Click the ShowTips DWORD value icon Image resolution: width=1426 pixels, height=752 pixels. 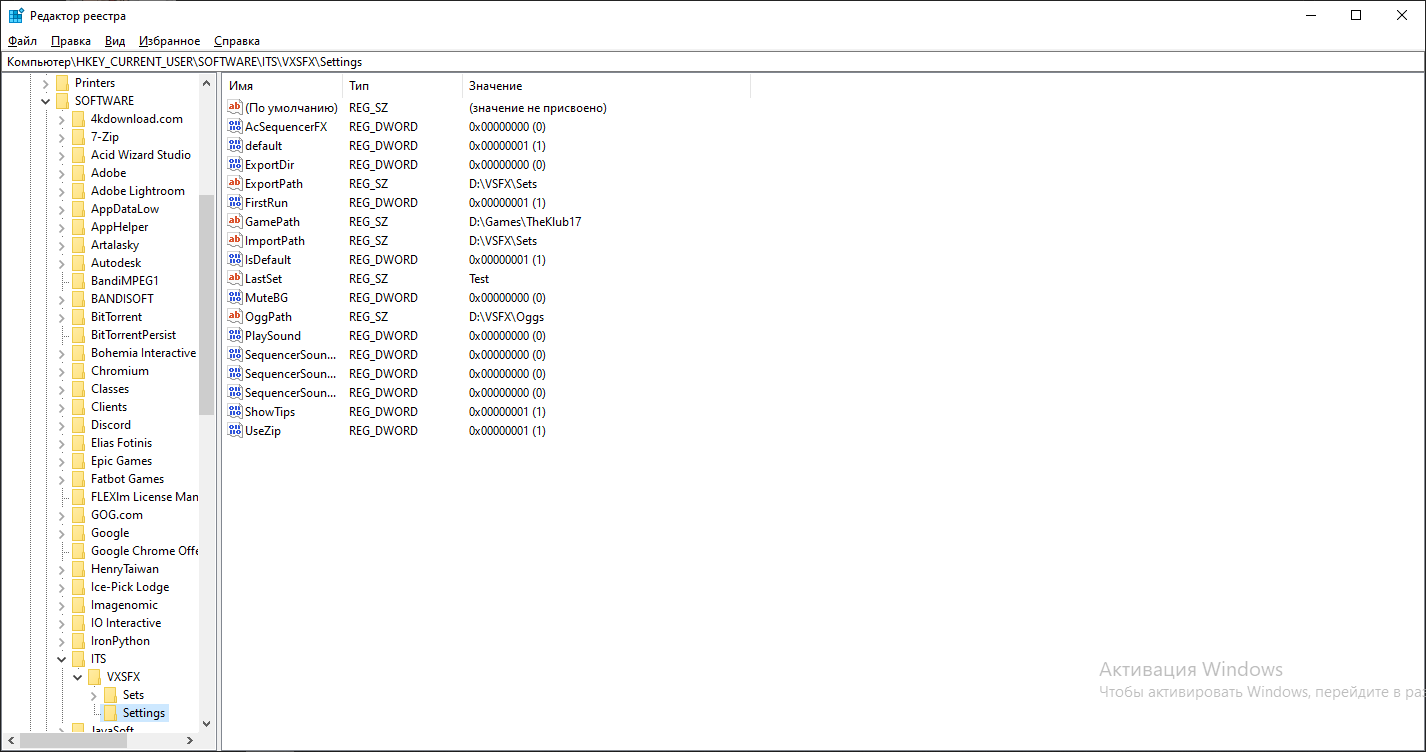coord(235,412)
